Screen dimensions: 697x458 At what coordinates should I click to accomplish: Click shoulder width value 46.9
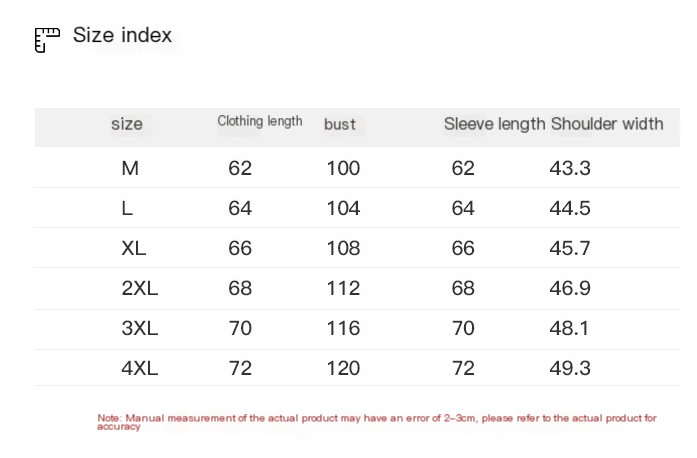(x=570, y=288)
